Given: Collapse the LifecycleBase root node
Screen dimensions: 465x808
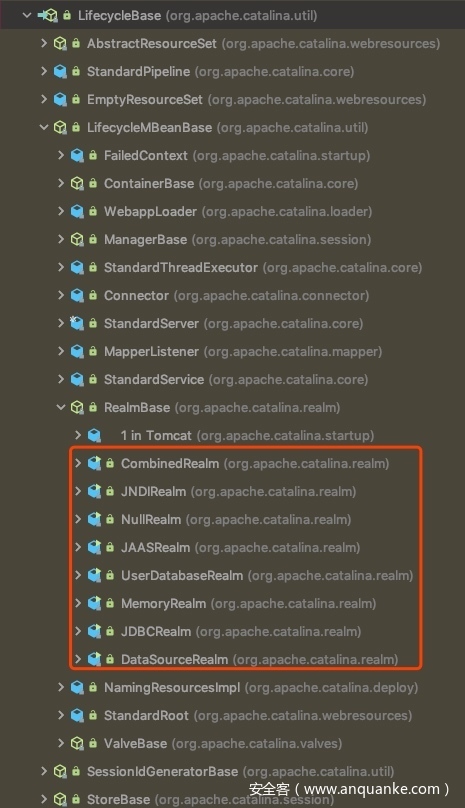Looking at the screenshot, I should 27,15.
